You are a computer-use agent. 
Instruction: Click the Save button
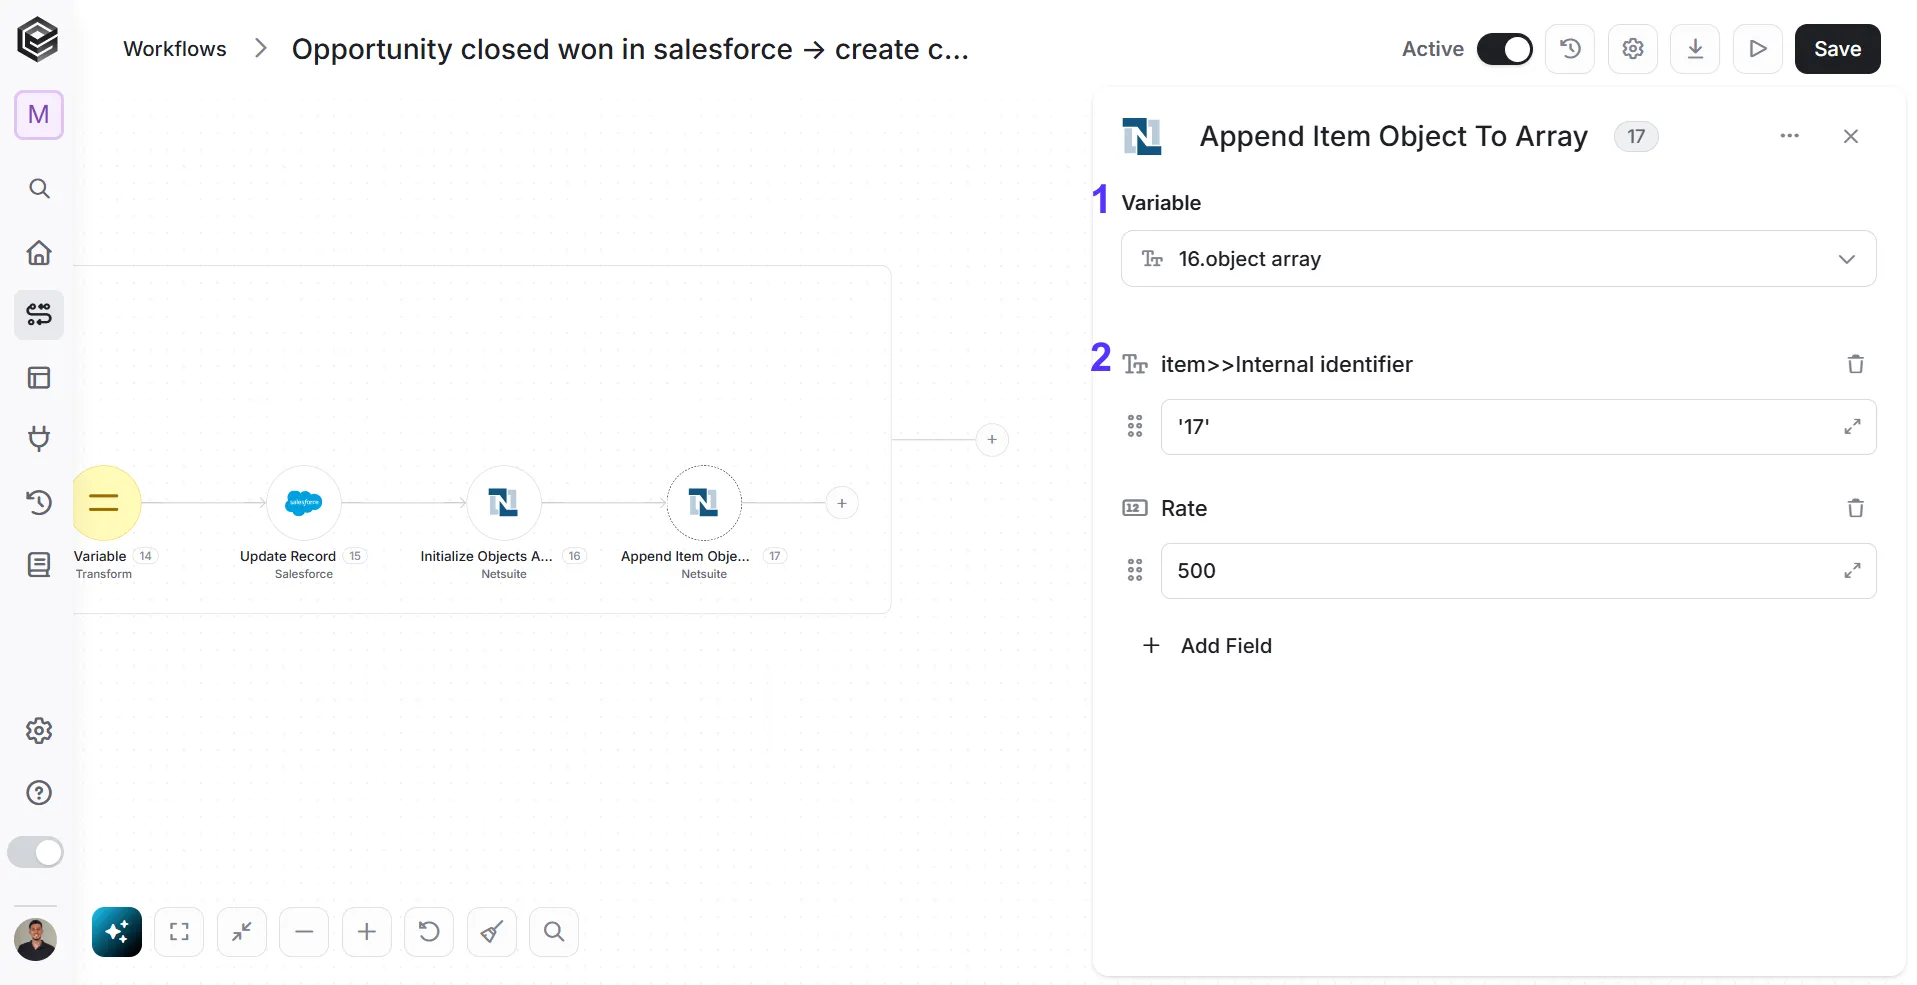coord(1837,49)
